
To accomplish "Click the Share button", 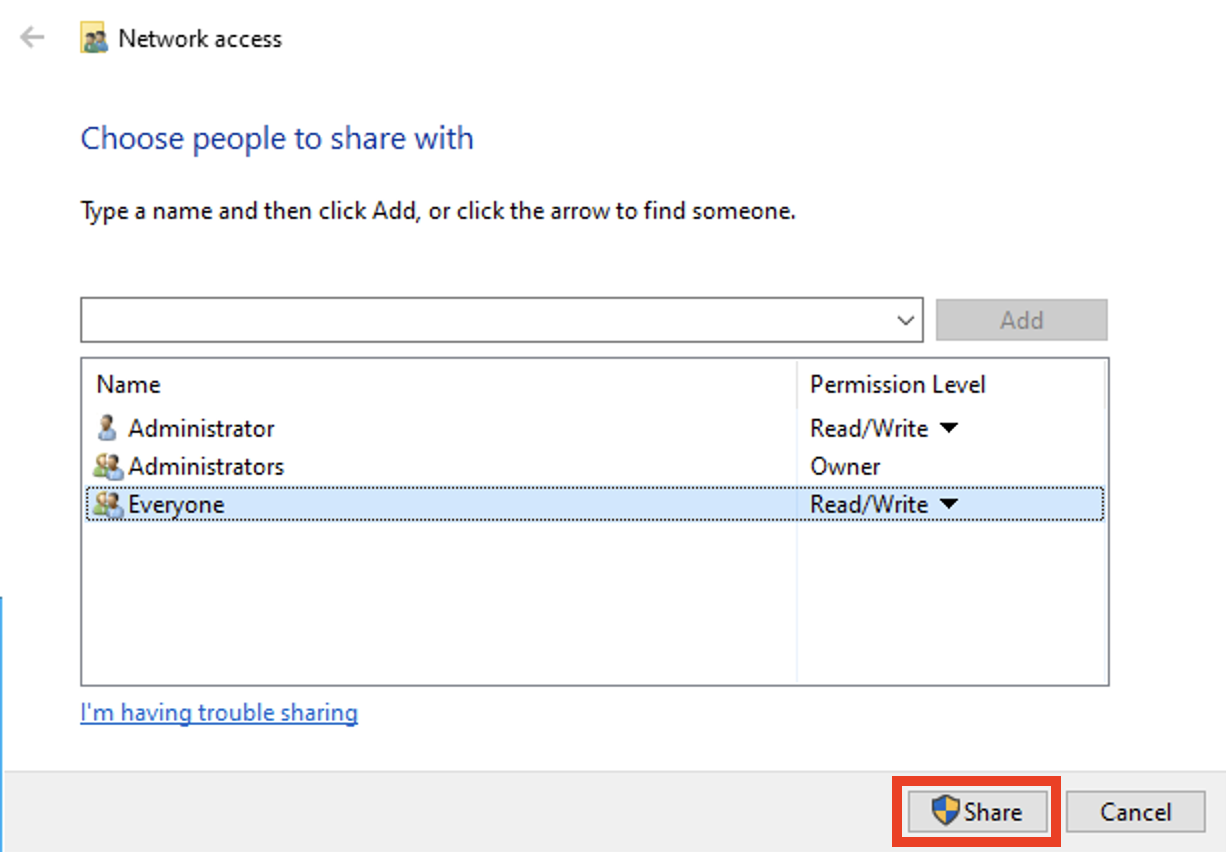I will [x=976, y=811].
